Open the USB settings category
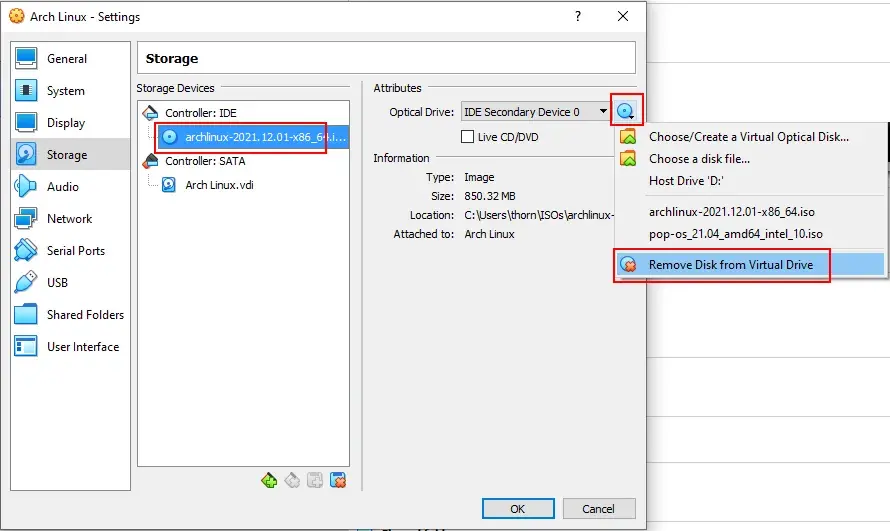Viewport: 890px width, 531px height. coord(70,282)
